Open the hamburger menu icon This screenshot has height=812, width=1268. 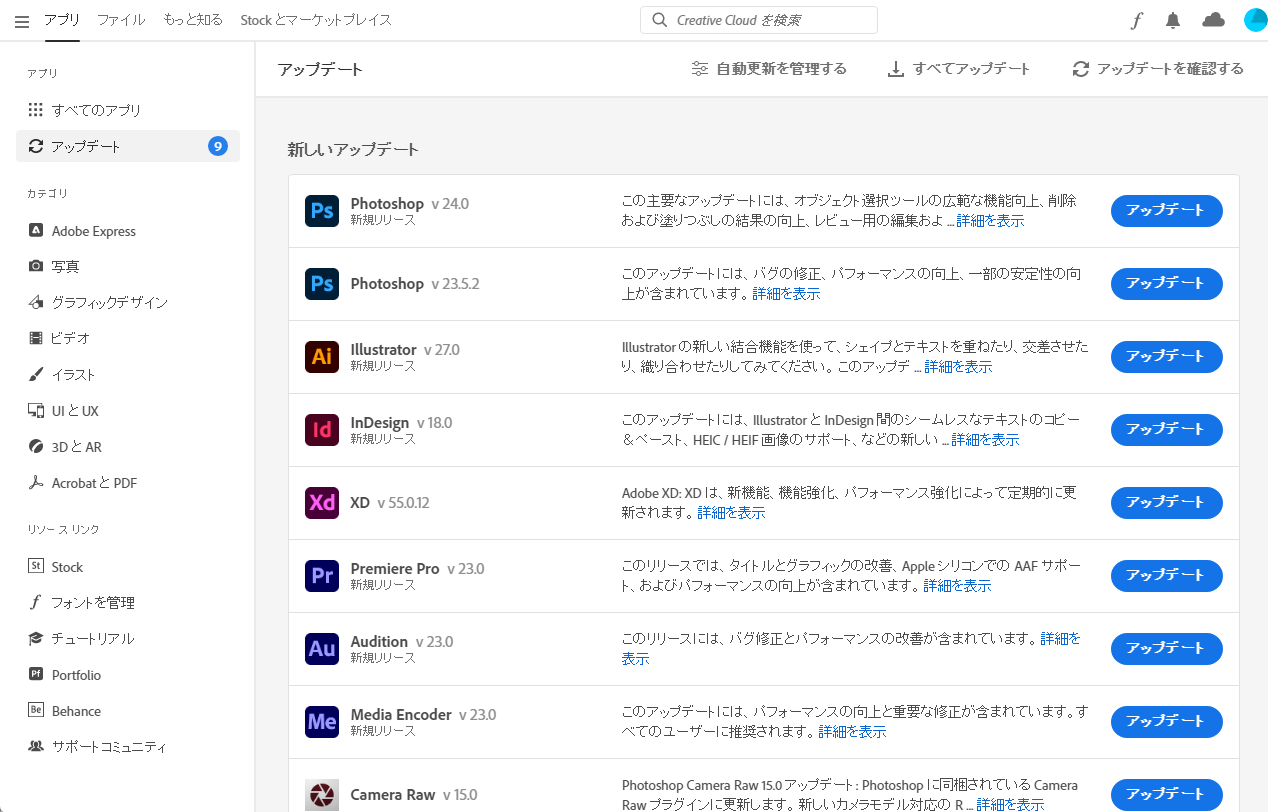pos(22,21)
